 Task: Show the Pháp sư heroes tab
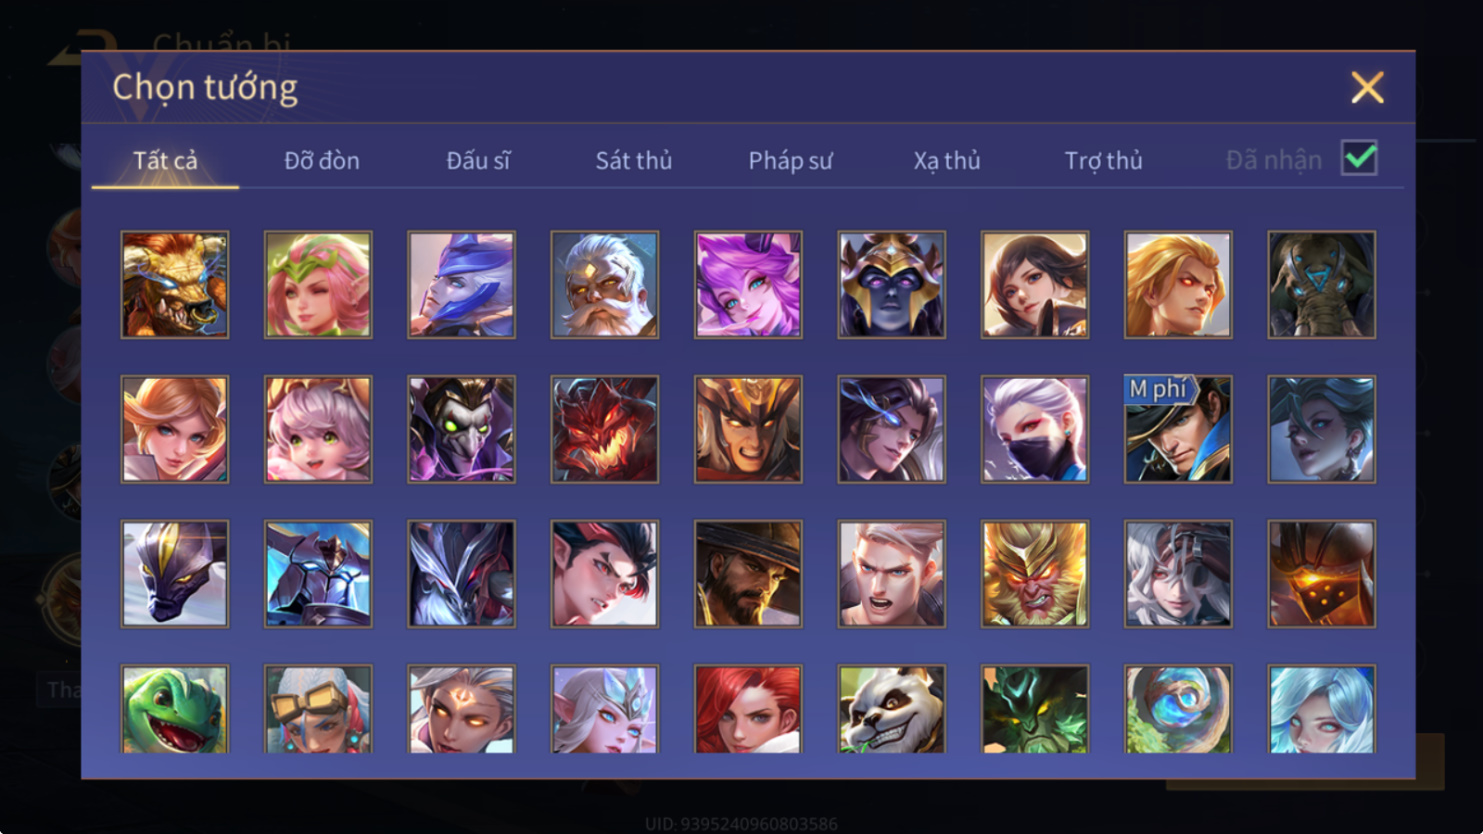(x=790, y=160)
